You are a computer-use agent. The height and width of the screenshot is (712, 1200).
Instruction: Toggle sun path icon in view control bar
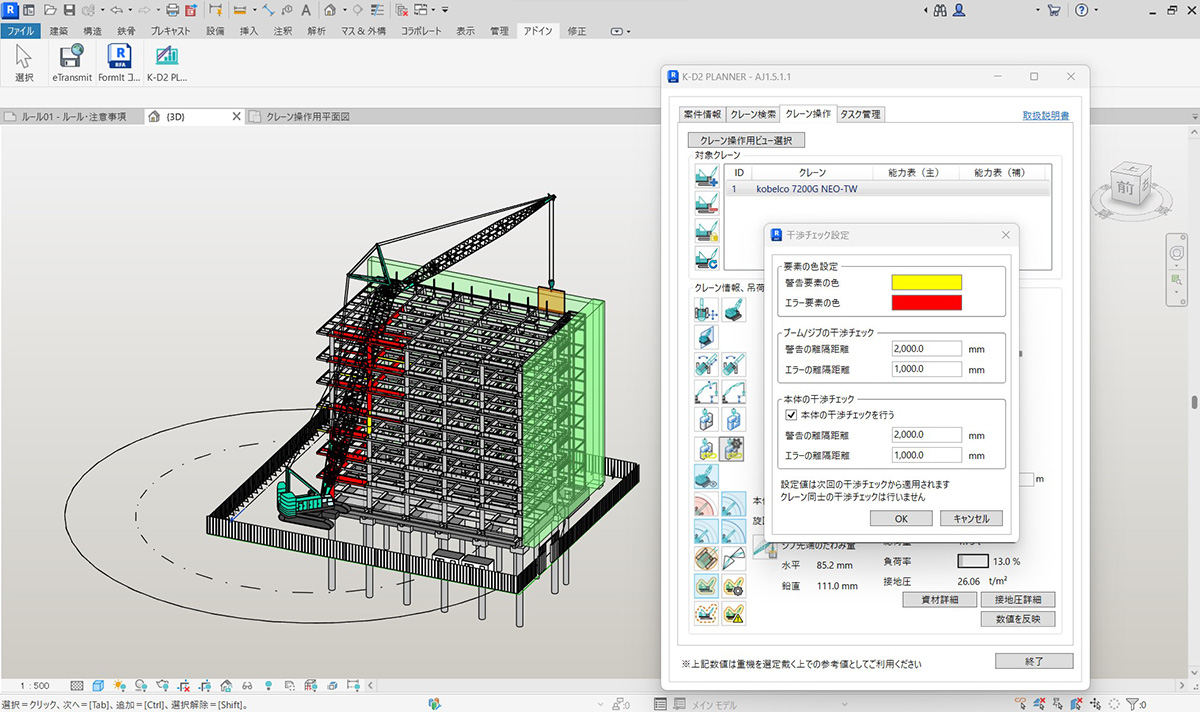(x=119, y=686)
